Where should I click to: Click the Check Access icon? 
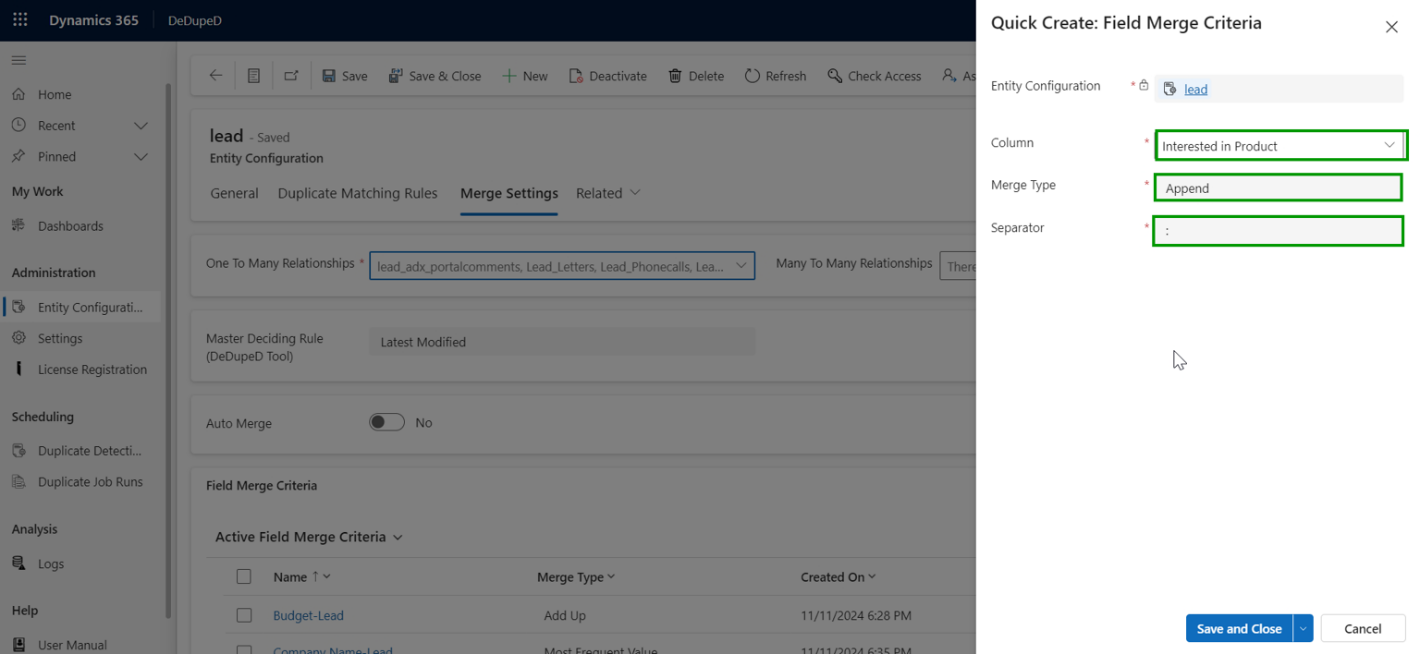point(835,76)
